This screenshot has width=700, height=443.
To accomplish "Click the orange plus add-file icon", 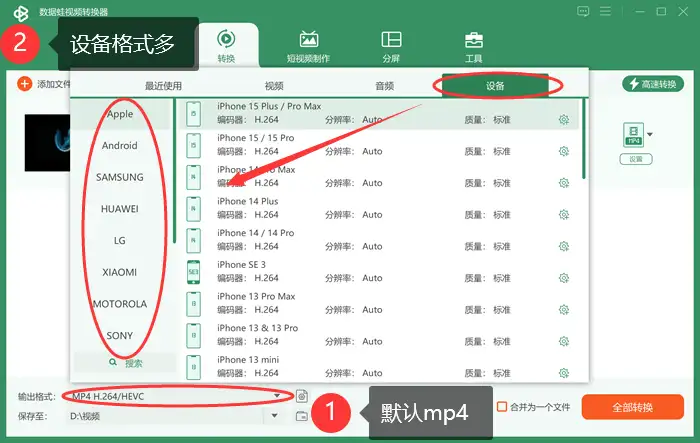I will (x=25, y=84).
